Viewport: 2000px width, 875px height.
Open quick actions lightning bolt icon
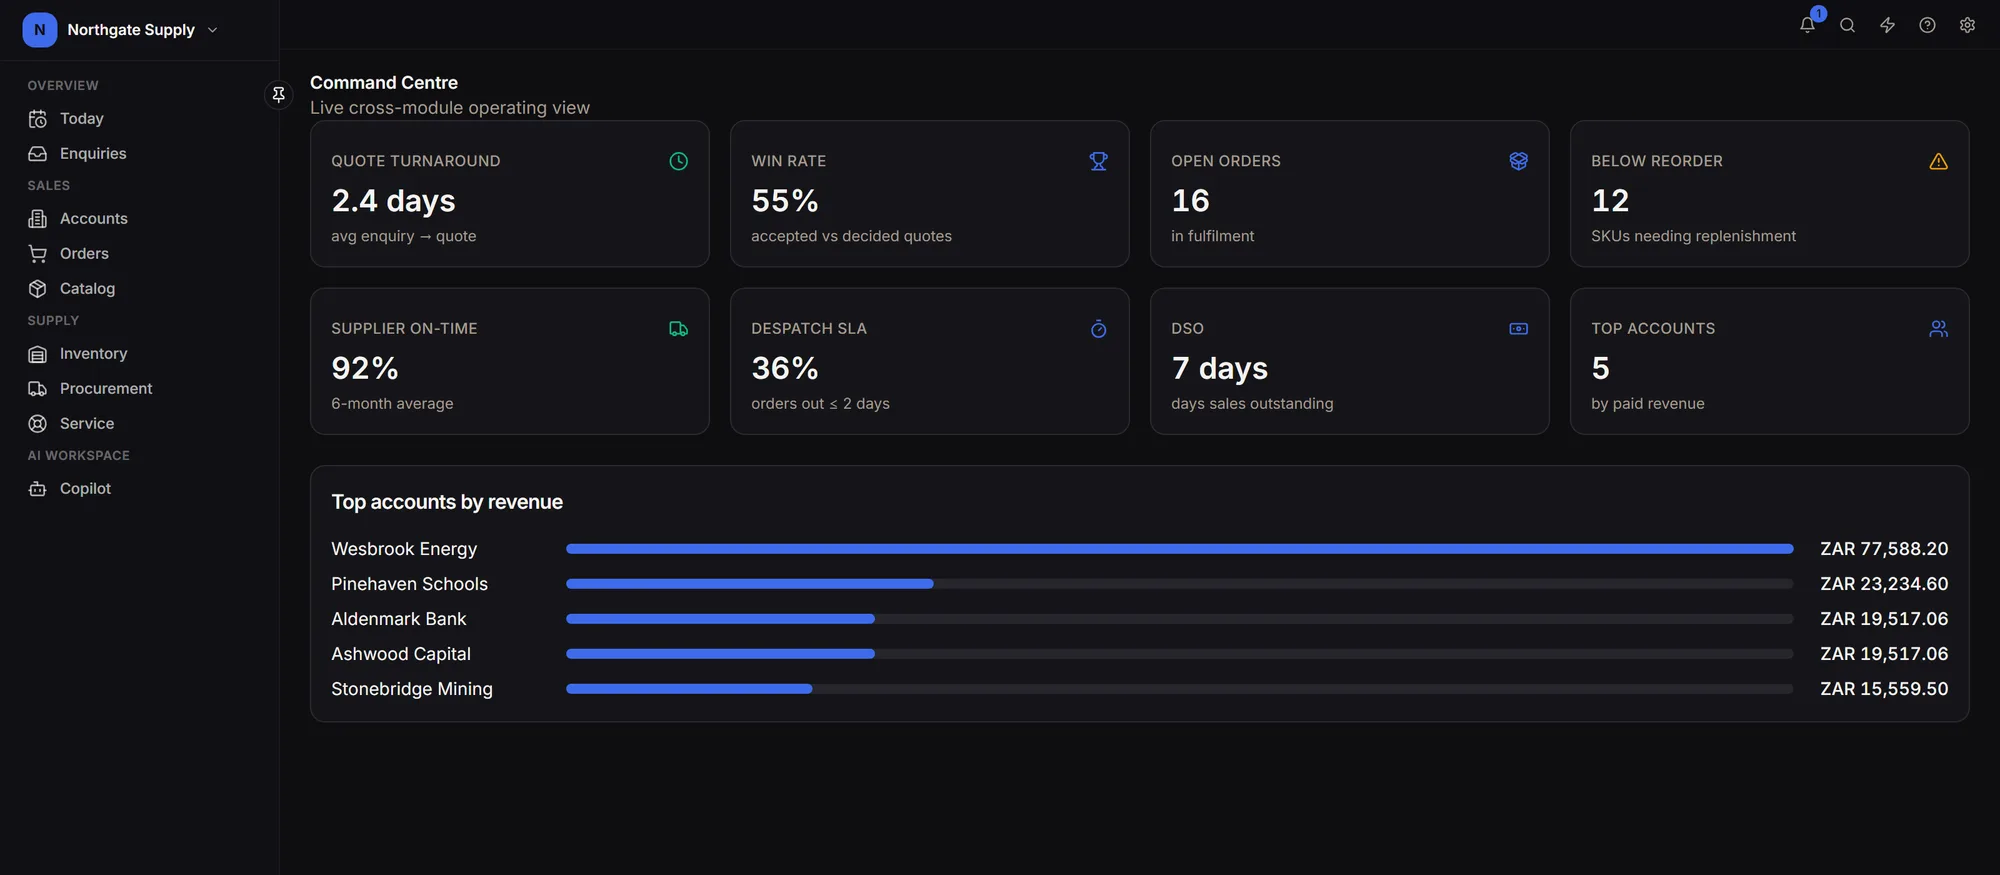pos(1887,26)
